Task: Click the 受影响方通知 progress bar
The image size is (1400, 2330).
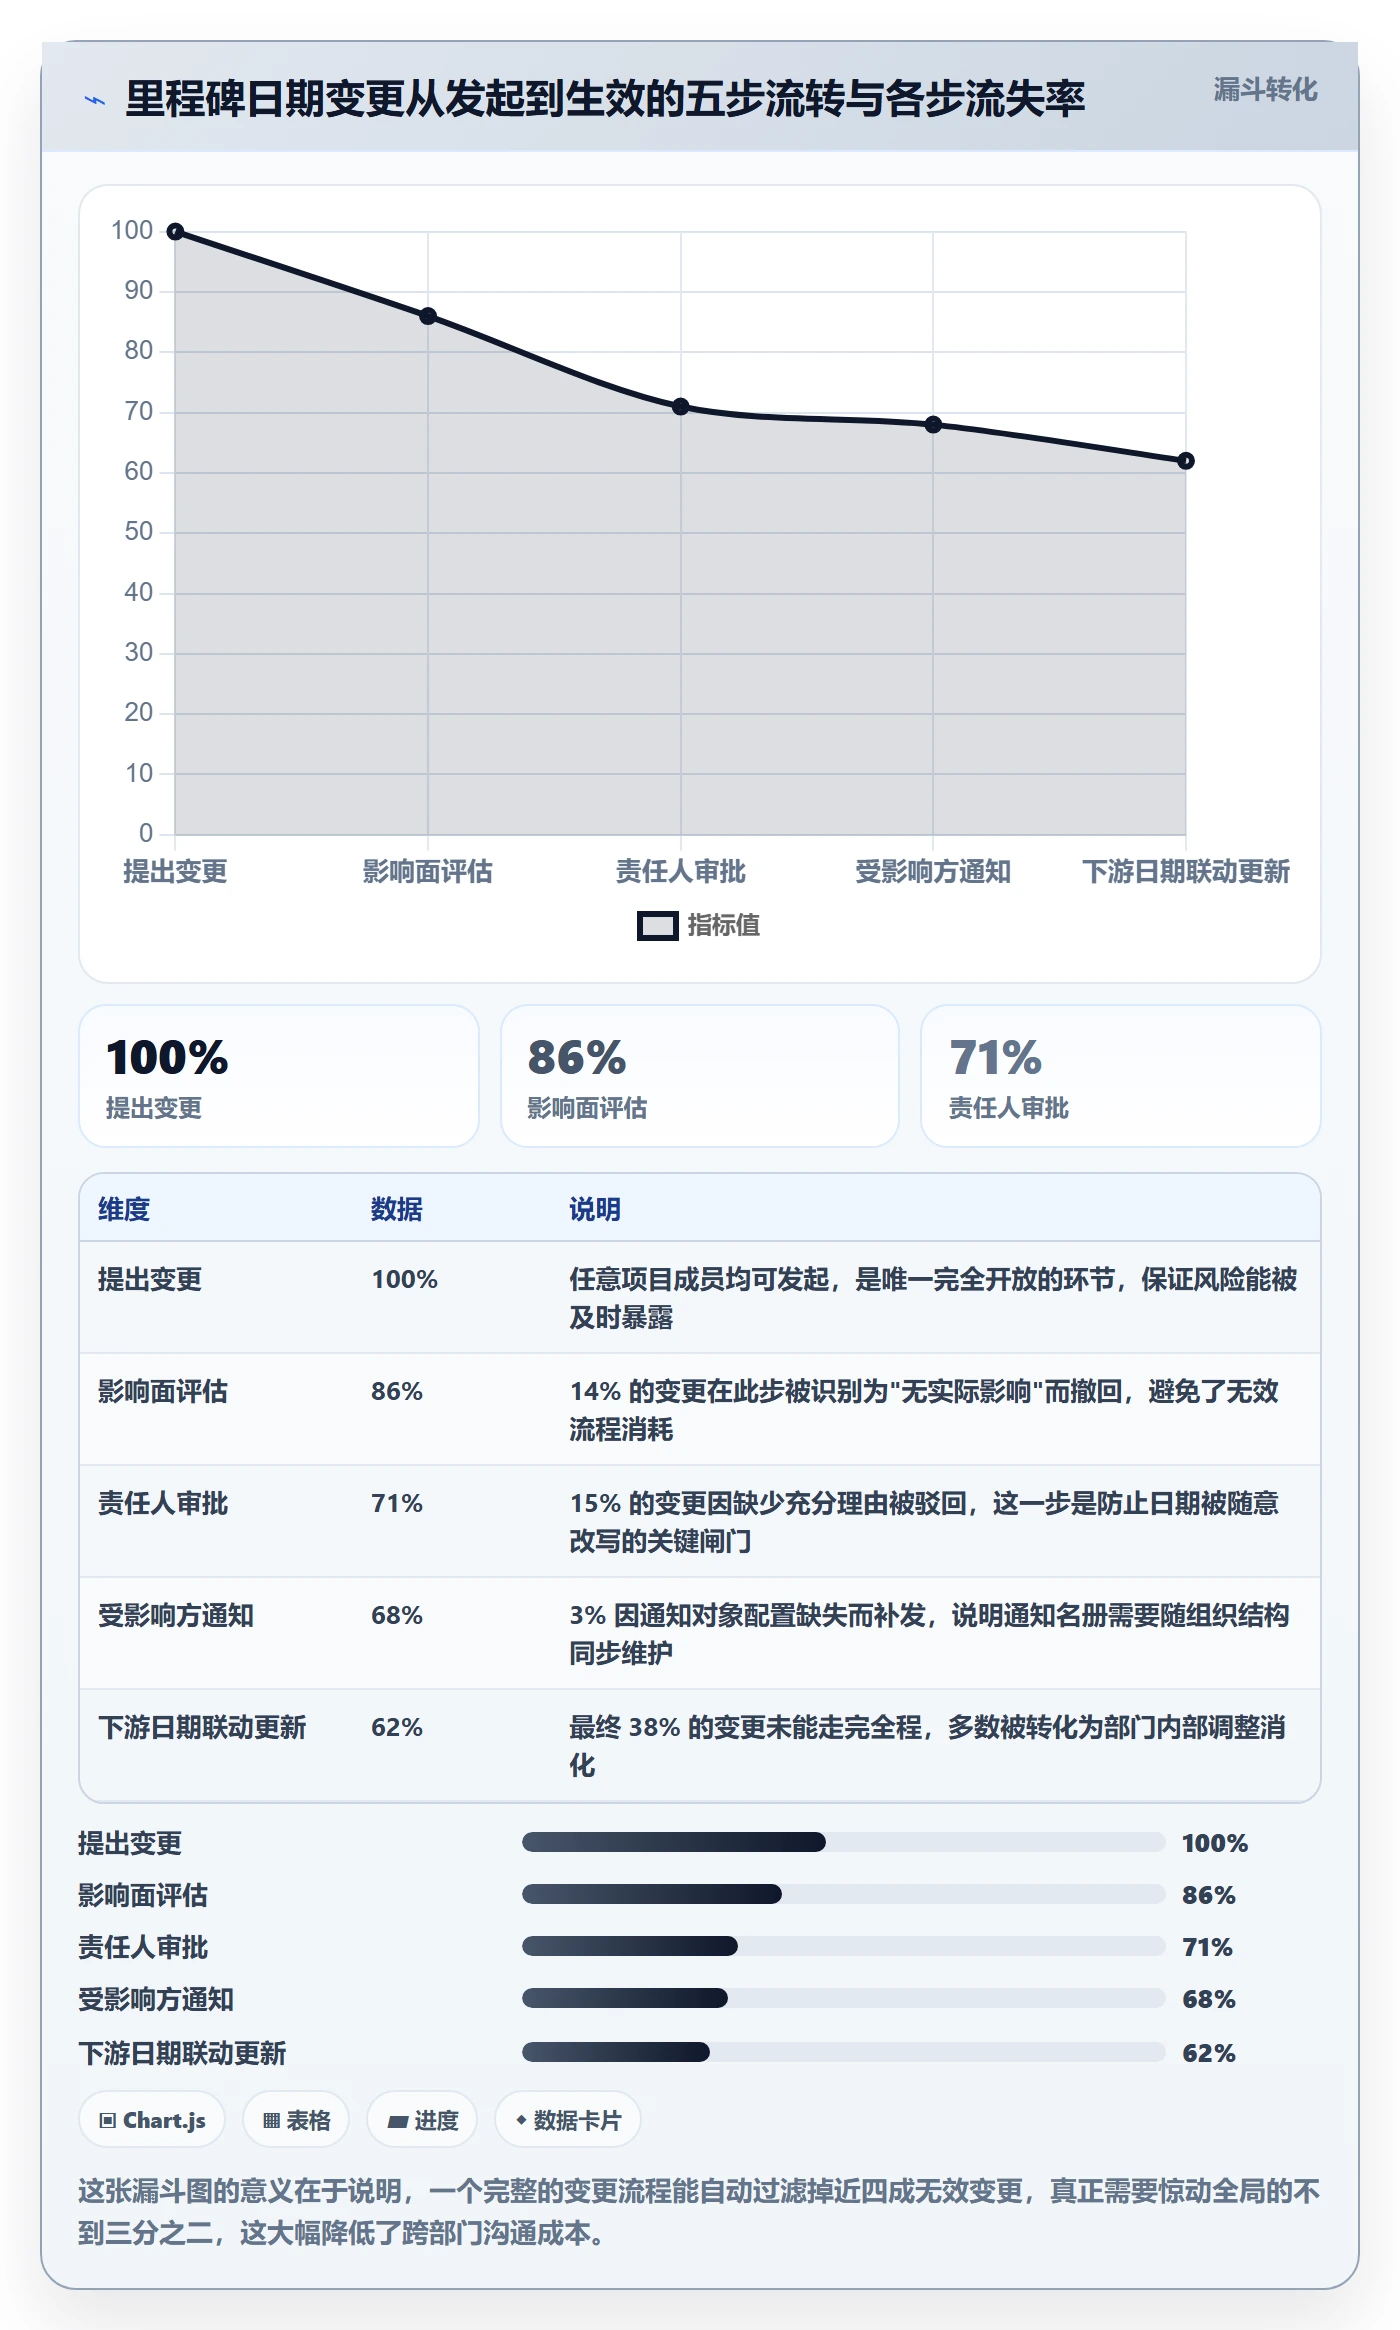Action: [844, 1998]
